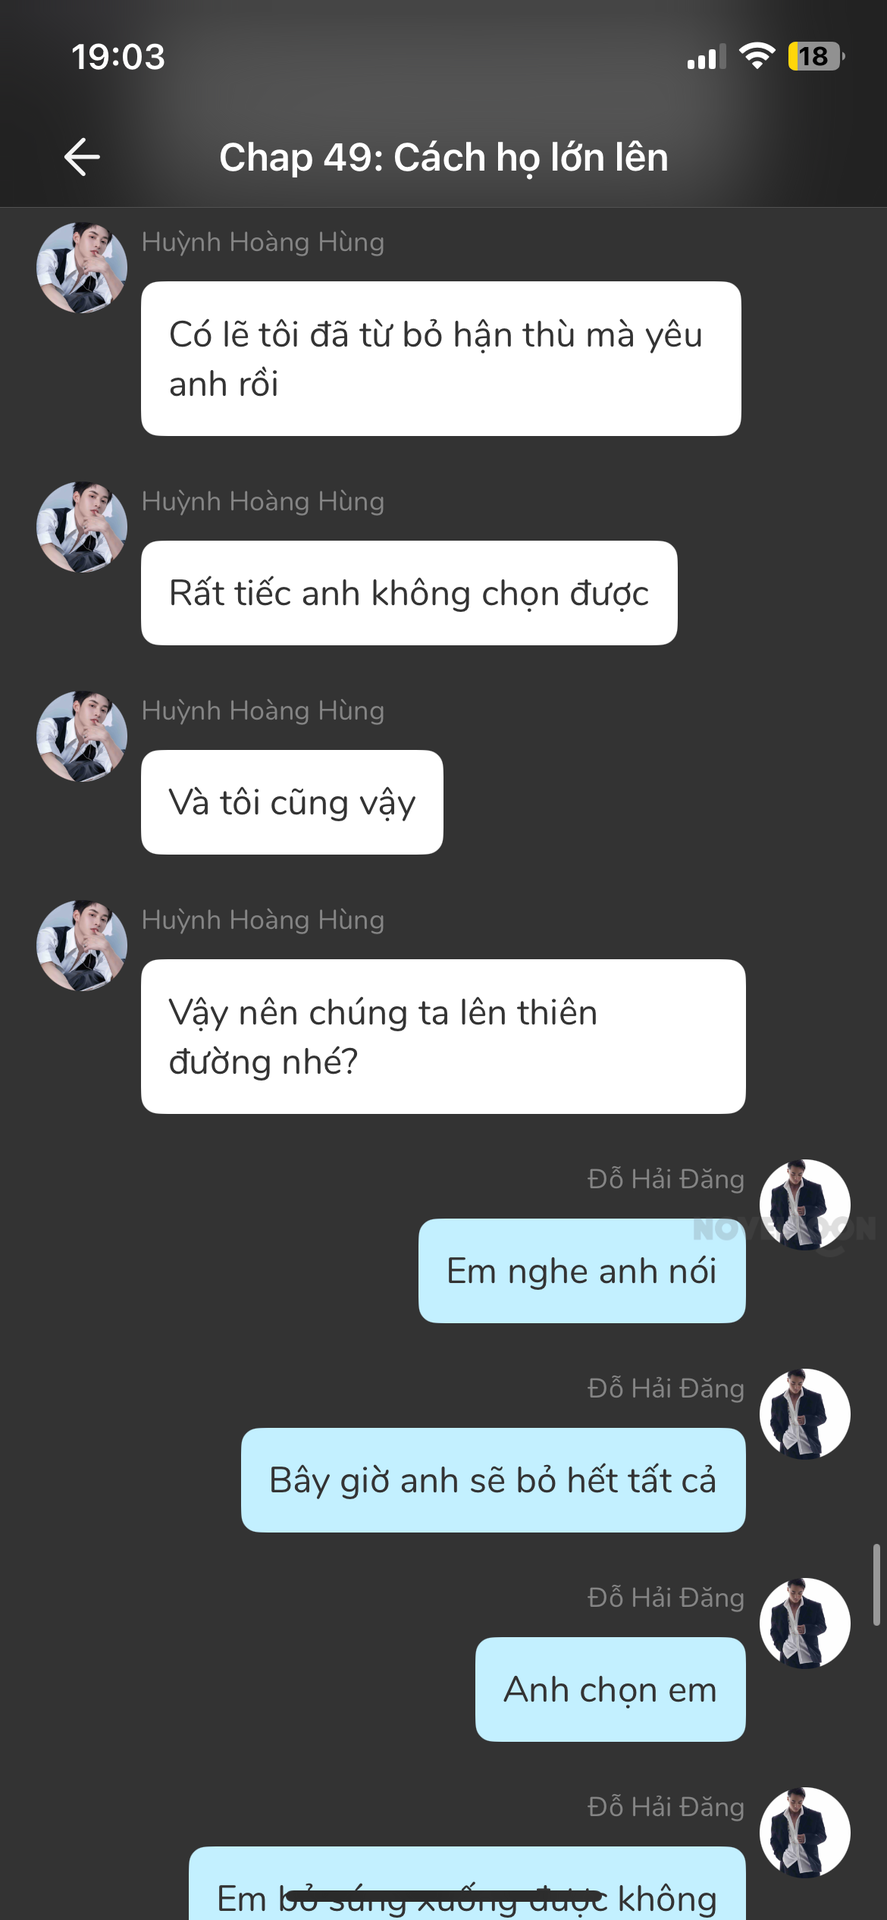
Task: Tap Đỗ Hải Đăng's avatar beside 'Anh chọn em'
Action: [805, 1623]
